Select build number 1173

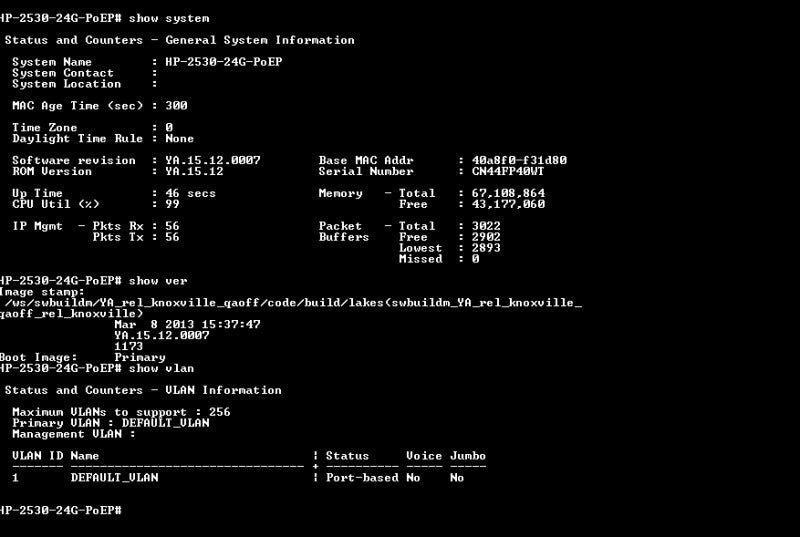[129, 346]
